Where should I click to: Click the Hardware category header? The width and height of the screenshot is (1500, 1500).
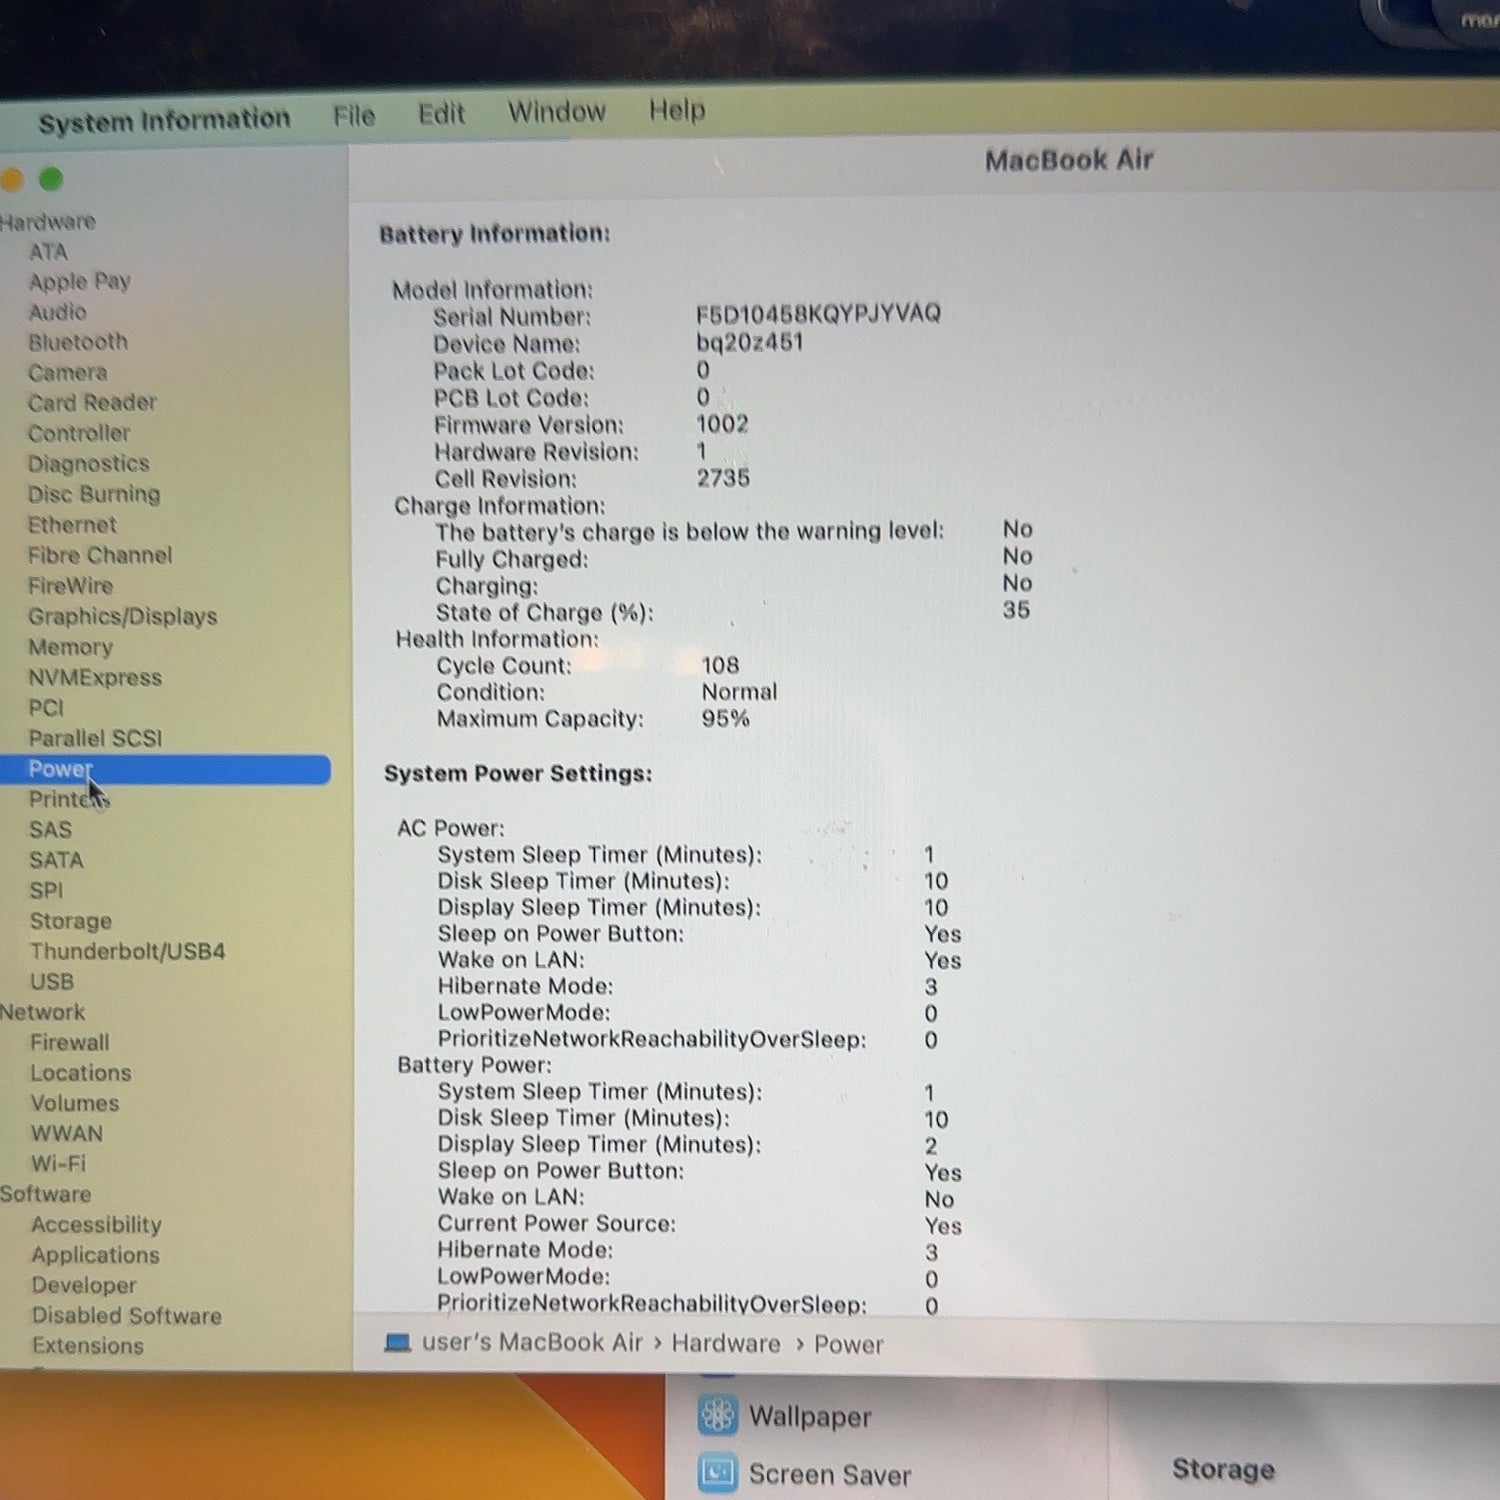(x=48, y=222)
